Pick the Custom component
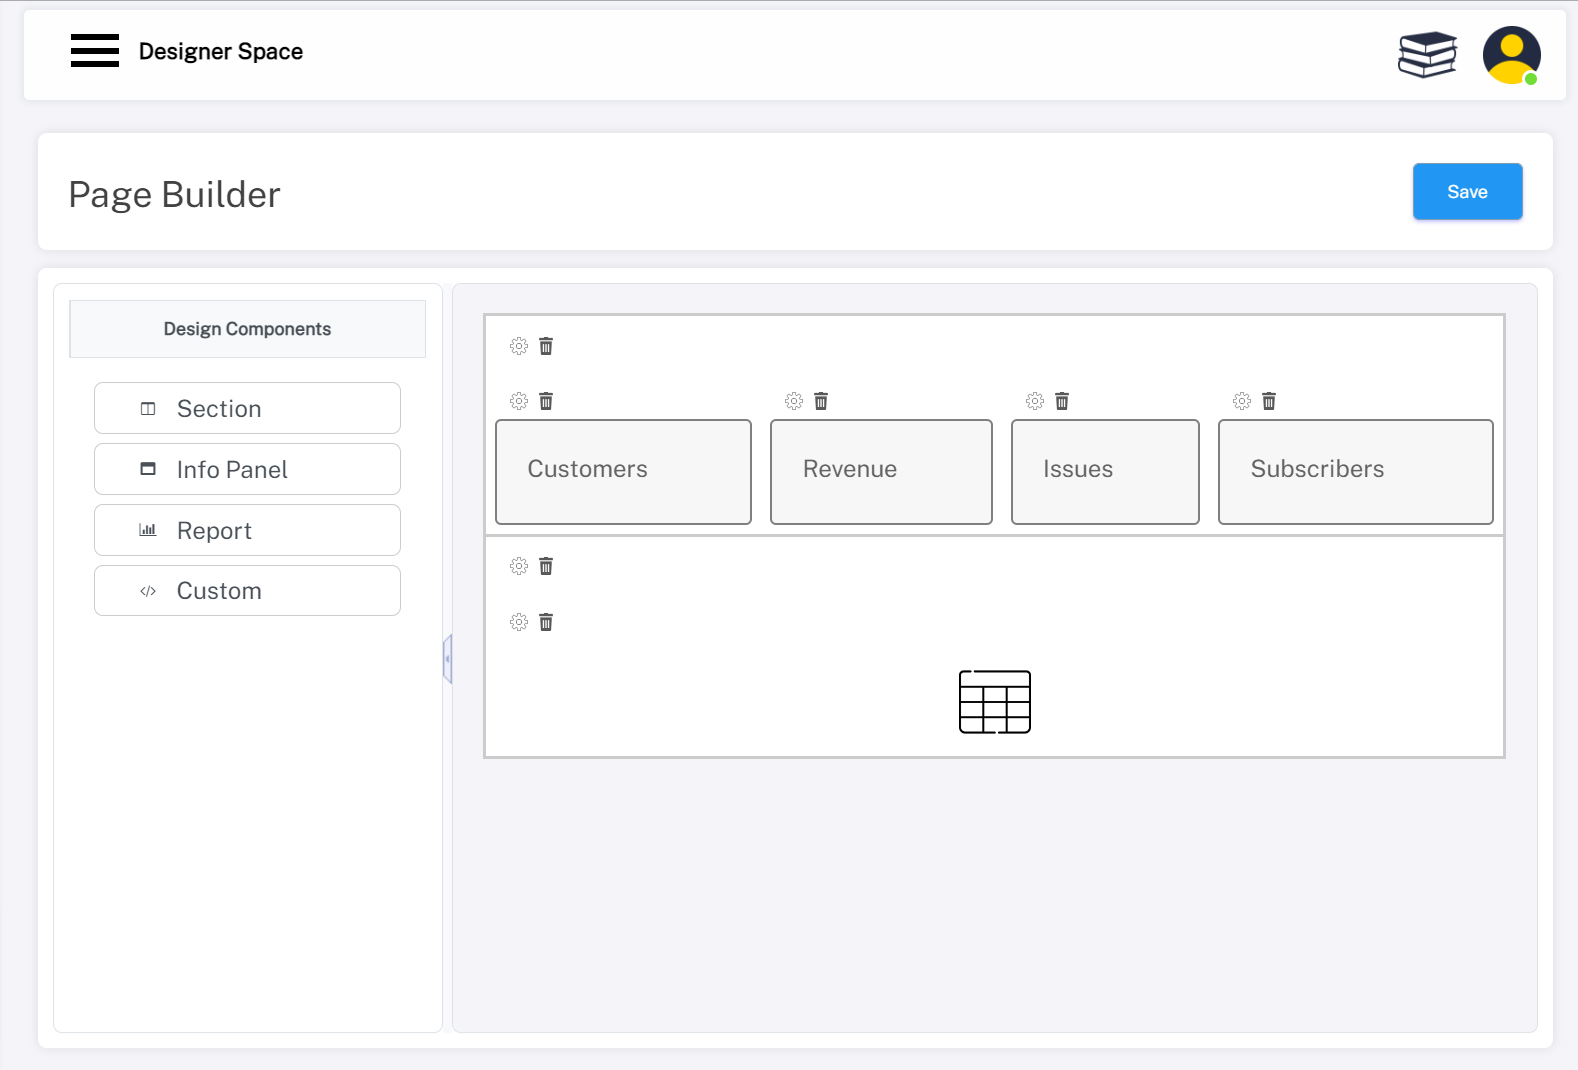Image resolution: width=1578 pixels, height=1070 pixels. pyautogui.click(x=247, y=591)
